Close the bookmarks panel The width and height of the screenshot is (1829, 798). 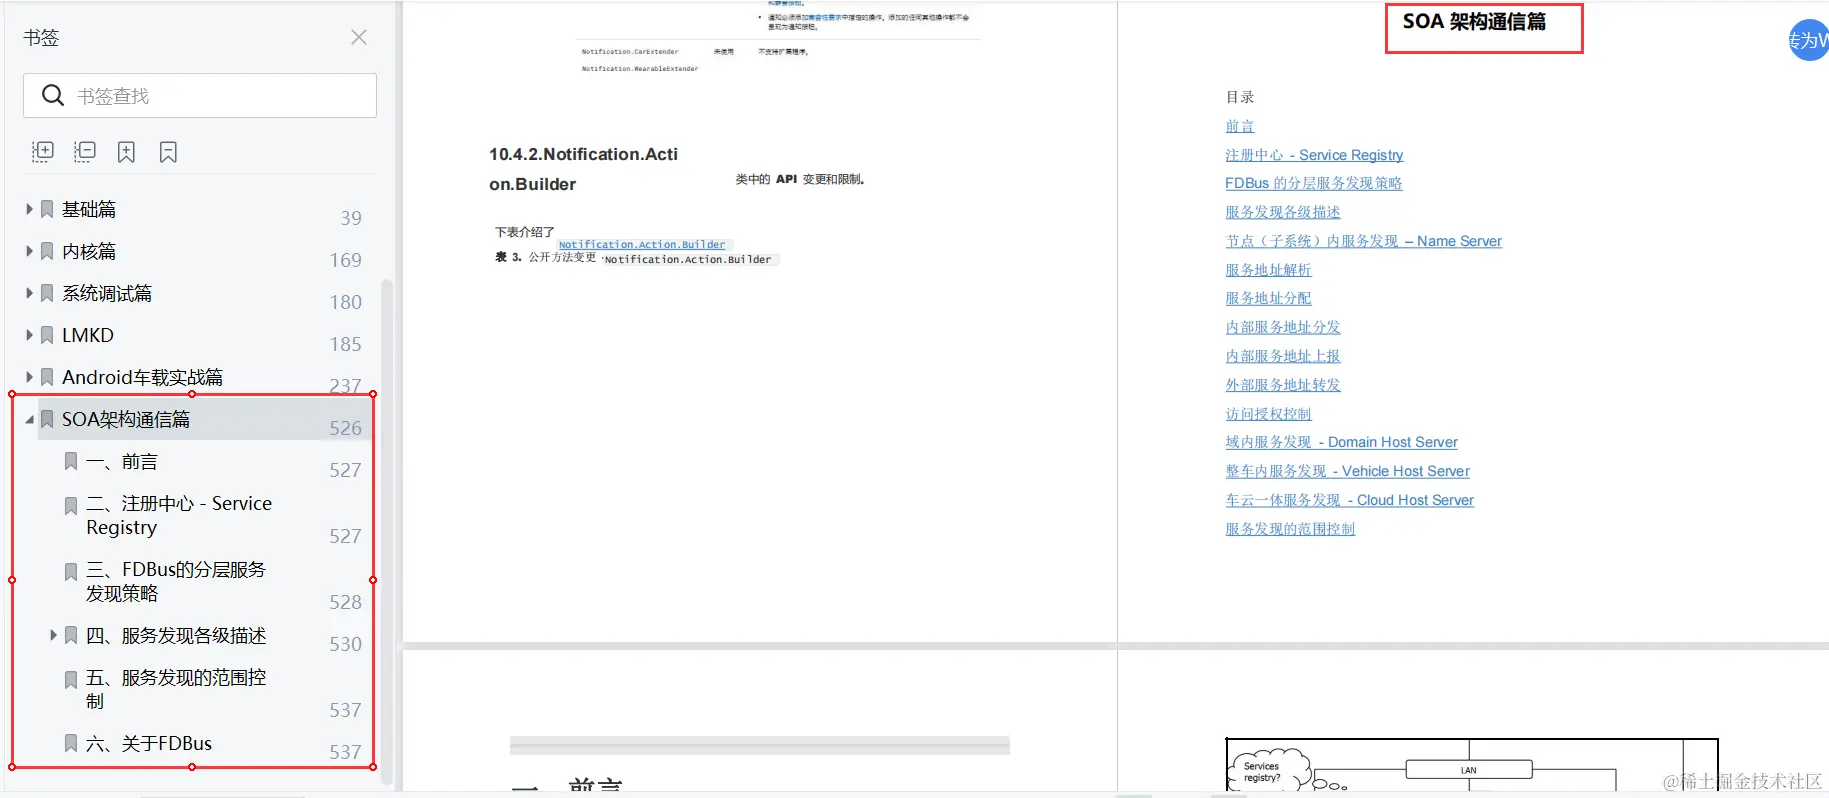coord(359,37)
